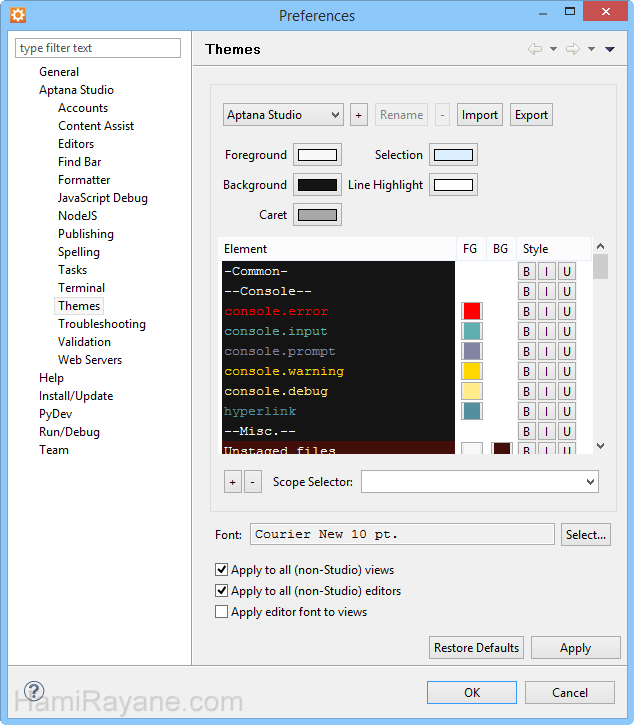This screenshot has width=634, height=725.
Task: Select Troubleshooting in the tree
Action: click(102, 324)
